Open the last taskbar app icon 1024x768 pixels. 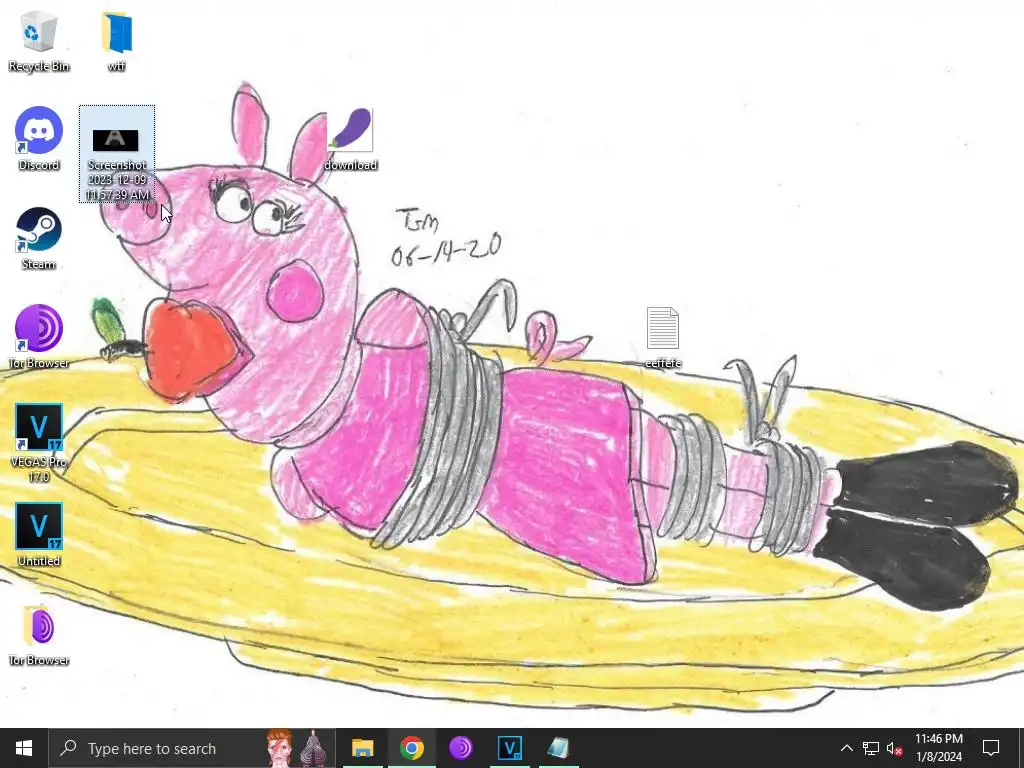(x=558, y=748)
